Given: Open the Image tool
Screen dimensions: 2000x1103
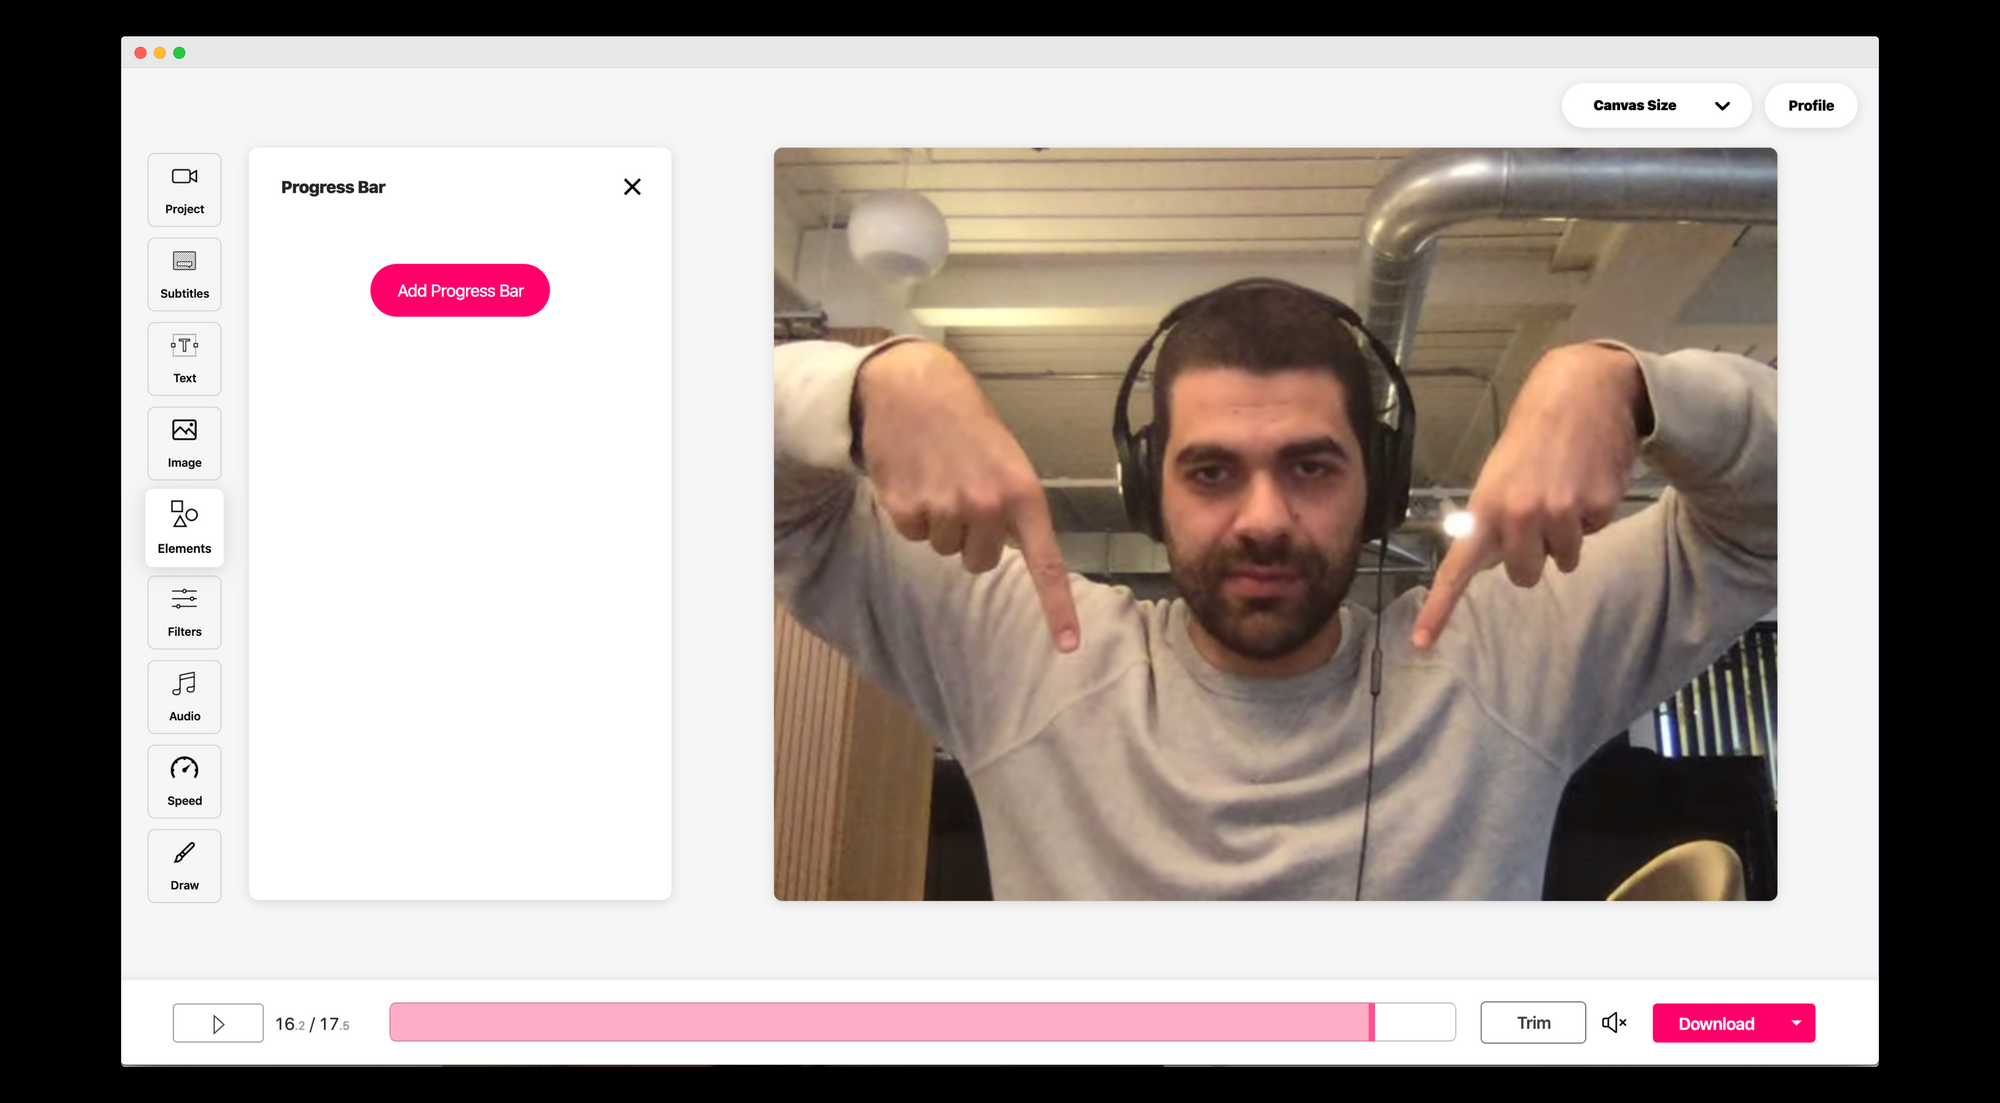Looking at the screenshot, I should click(184, 444).
